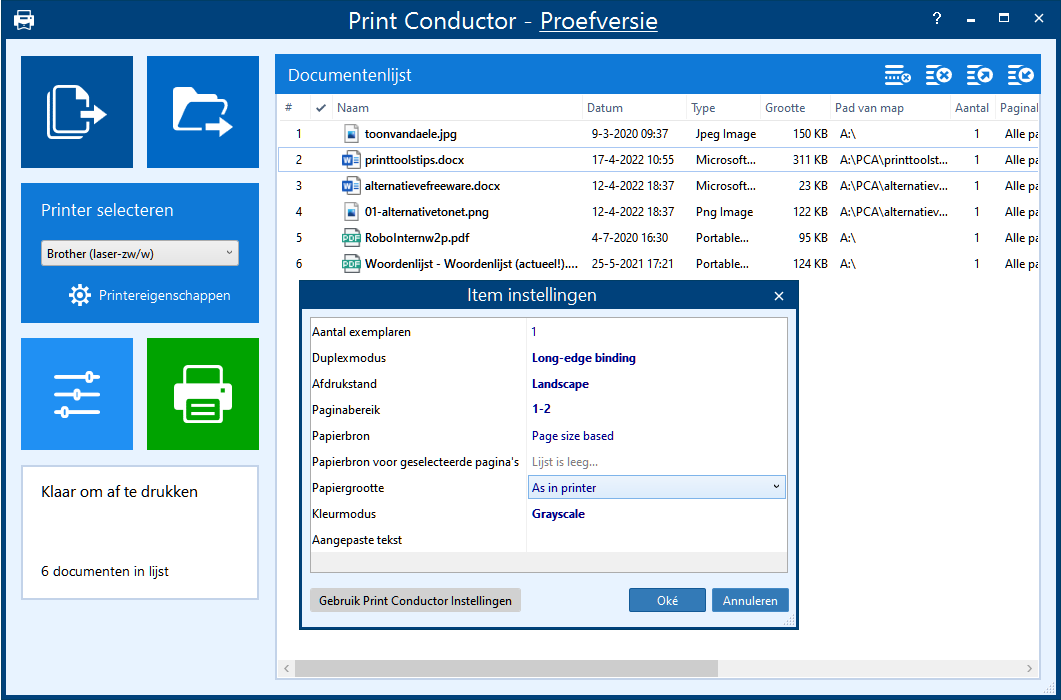Change Duplexmodus value Long-edge binding
Viewport: 1061px width, 700px height.
[584, 358]
